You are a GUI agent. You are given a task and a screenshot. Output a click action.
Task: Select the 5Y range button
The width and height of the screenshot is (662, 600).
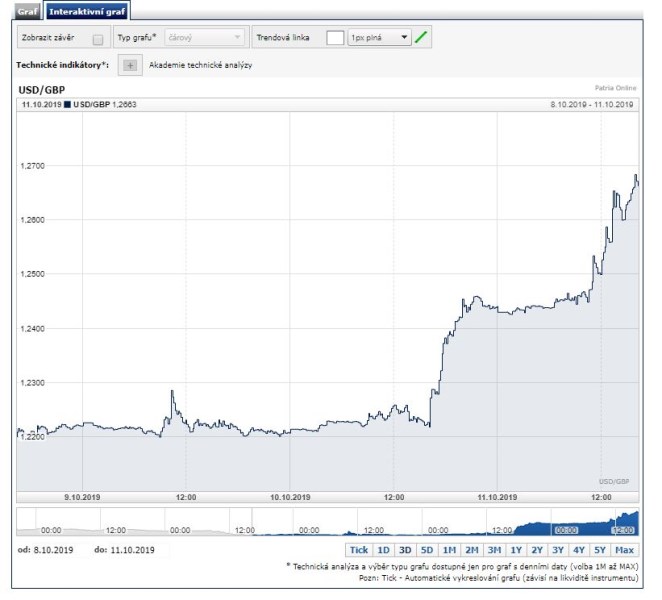[600, 550]
